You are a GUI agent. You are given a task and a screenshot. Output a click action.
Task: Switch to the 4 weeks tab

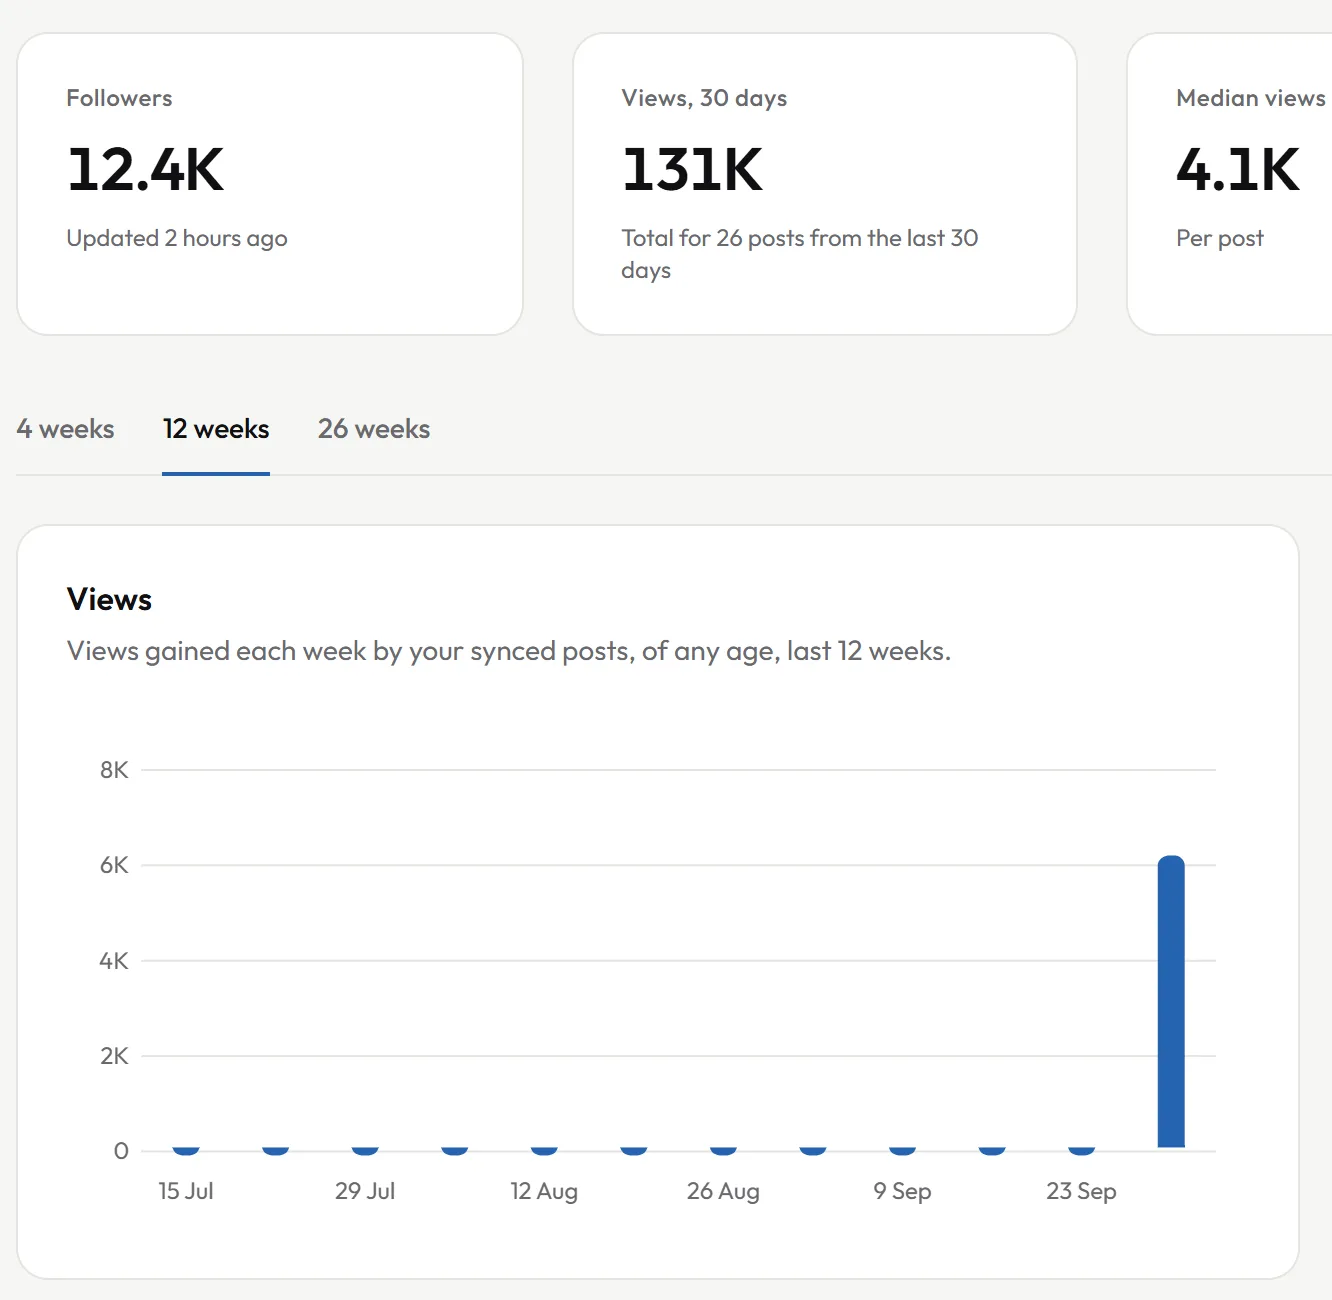[66, 429]
